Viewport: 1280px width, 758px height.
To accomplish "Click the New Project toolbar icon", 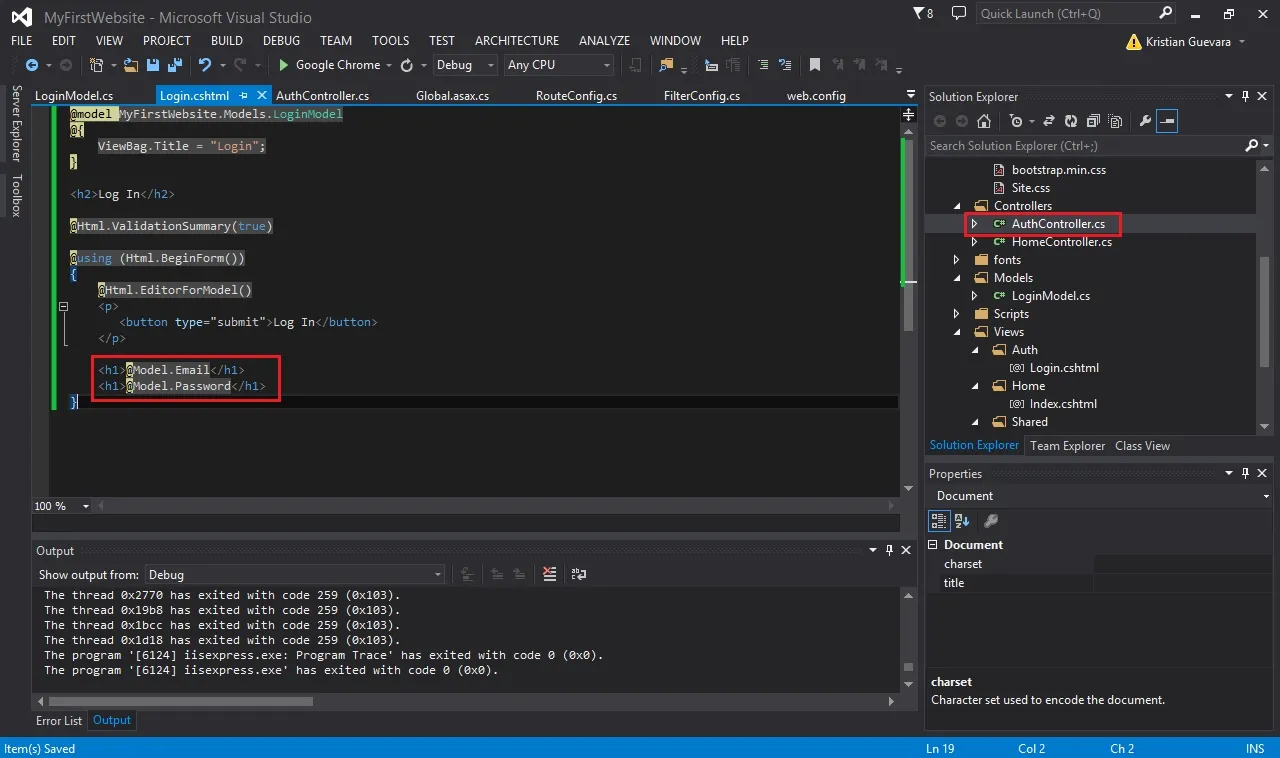I will pos(96,65).
